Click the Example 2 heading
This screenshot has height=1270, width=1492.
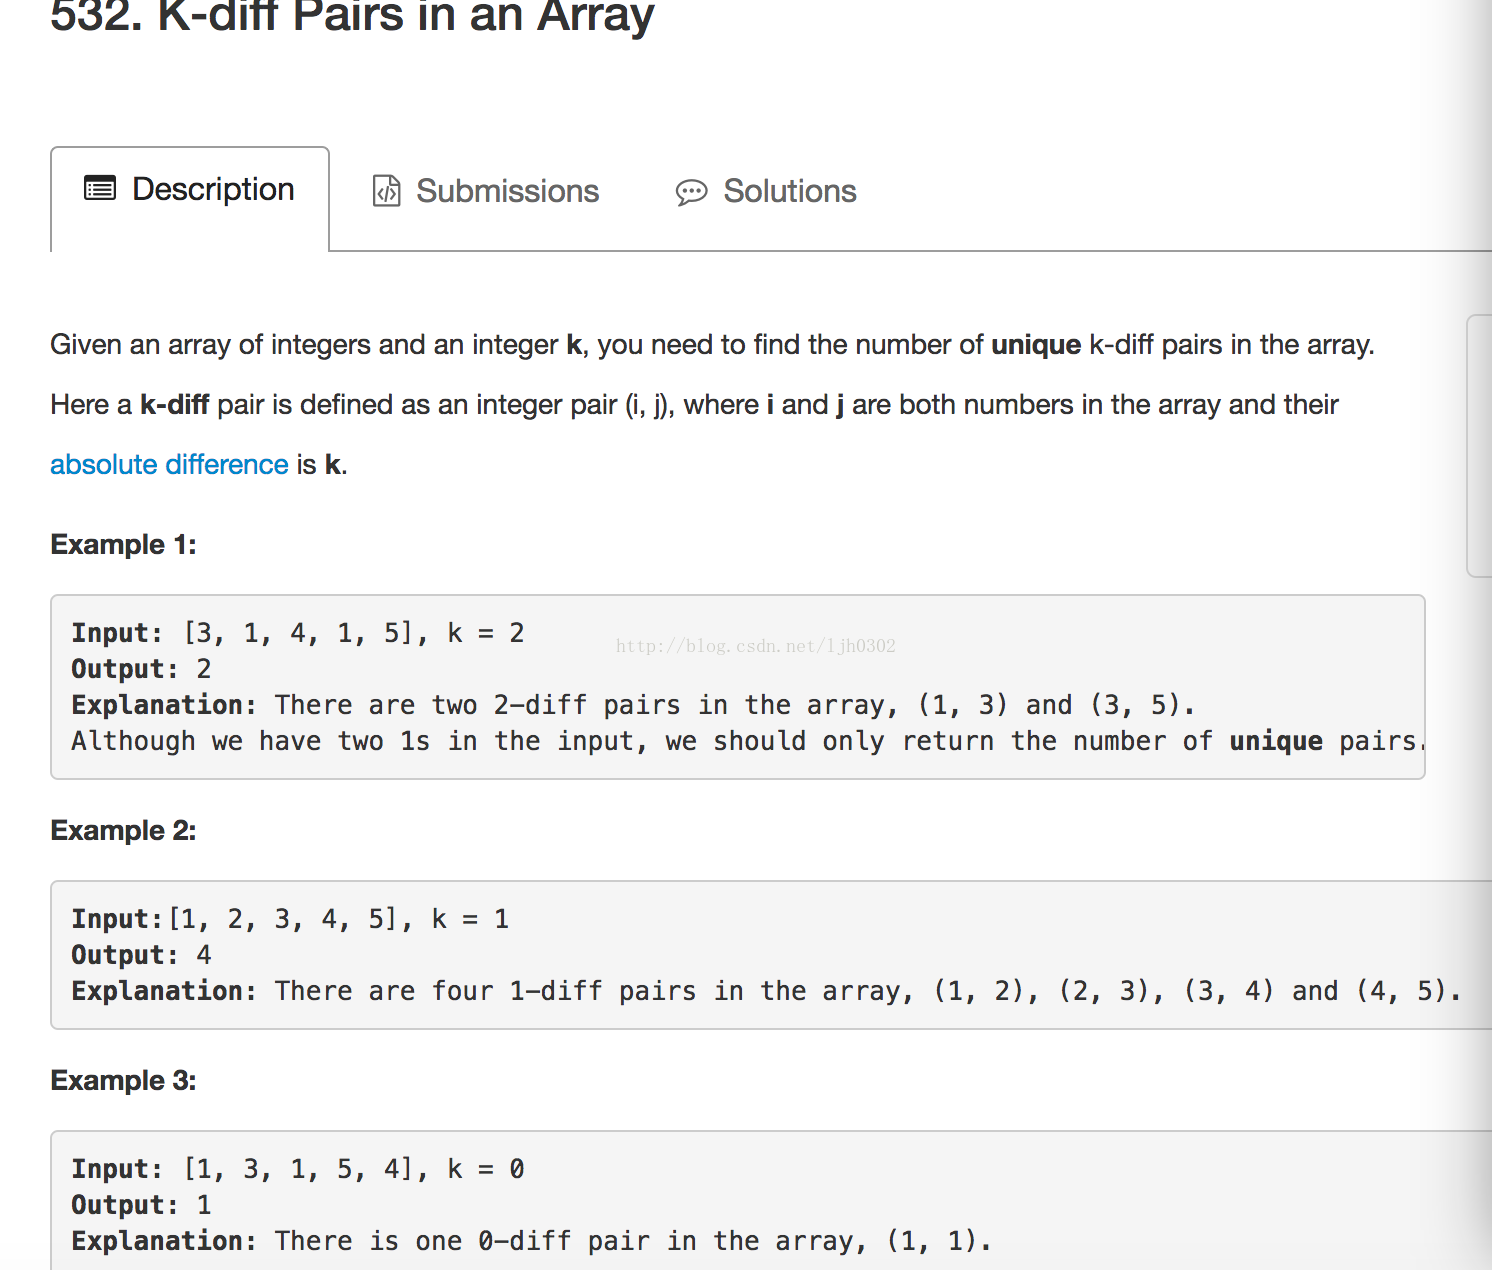click(x=123, y=830)
